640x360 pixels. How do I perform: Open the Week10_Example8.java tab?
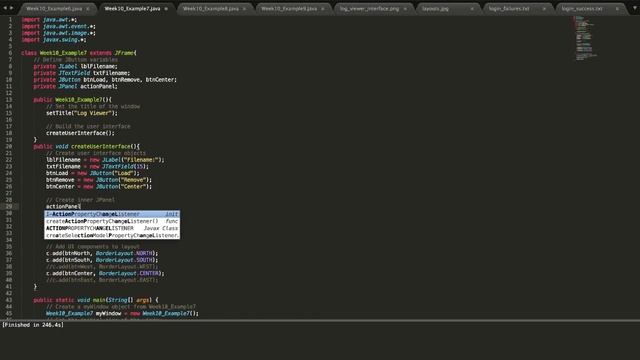[x=211, y=9]
